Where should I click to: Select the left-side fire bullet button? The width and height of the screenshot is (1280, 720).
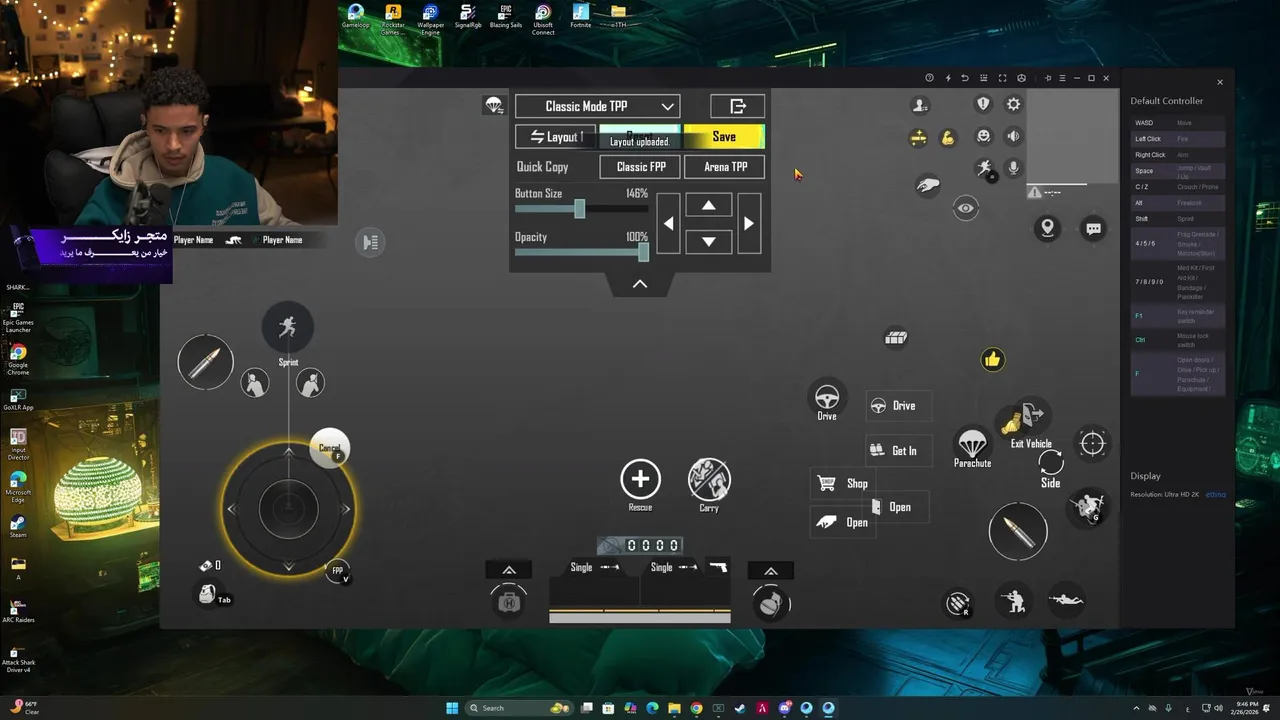pos(206,362)
